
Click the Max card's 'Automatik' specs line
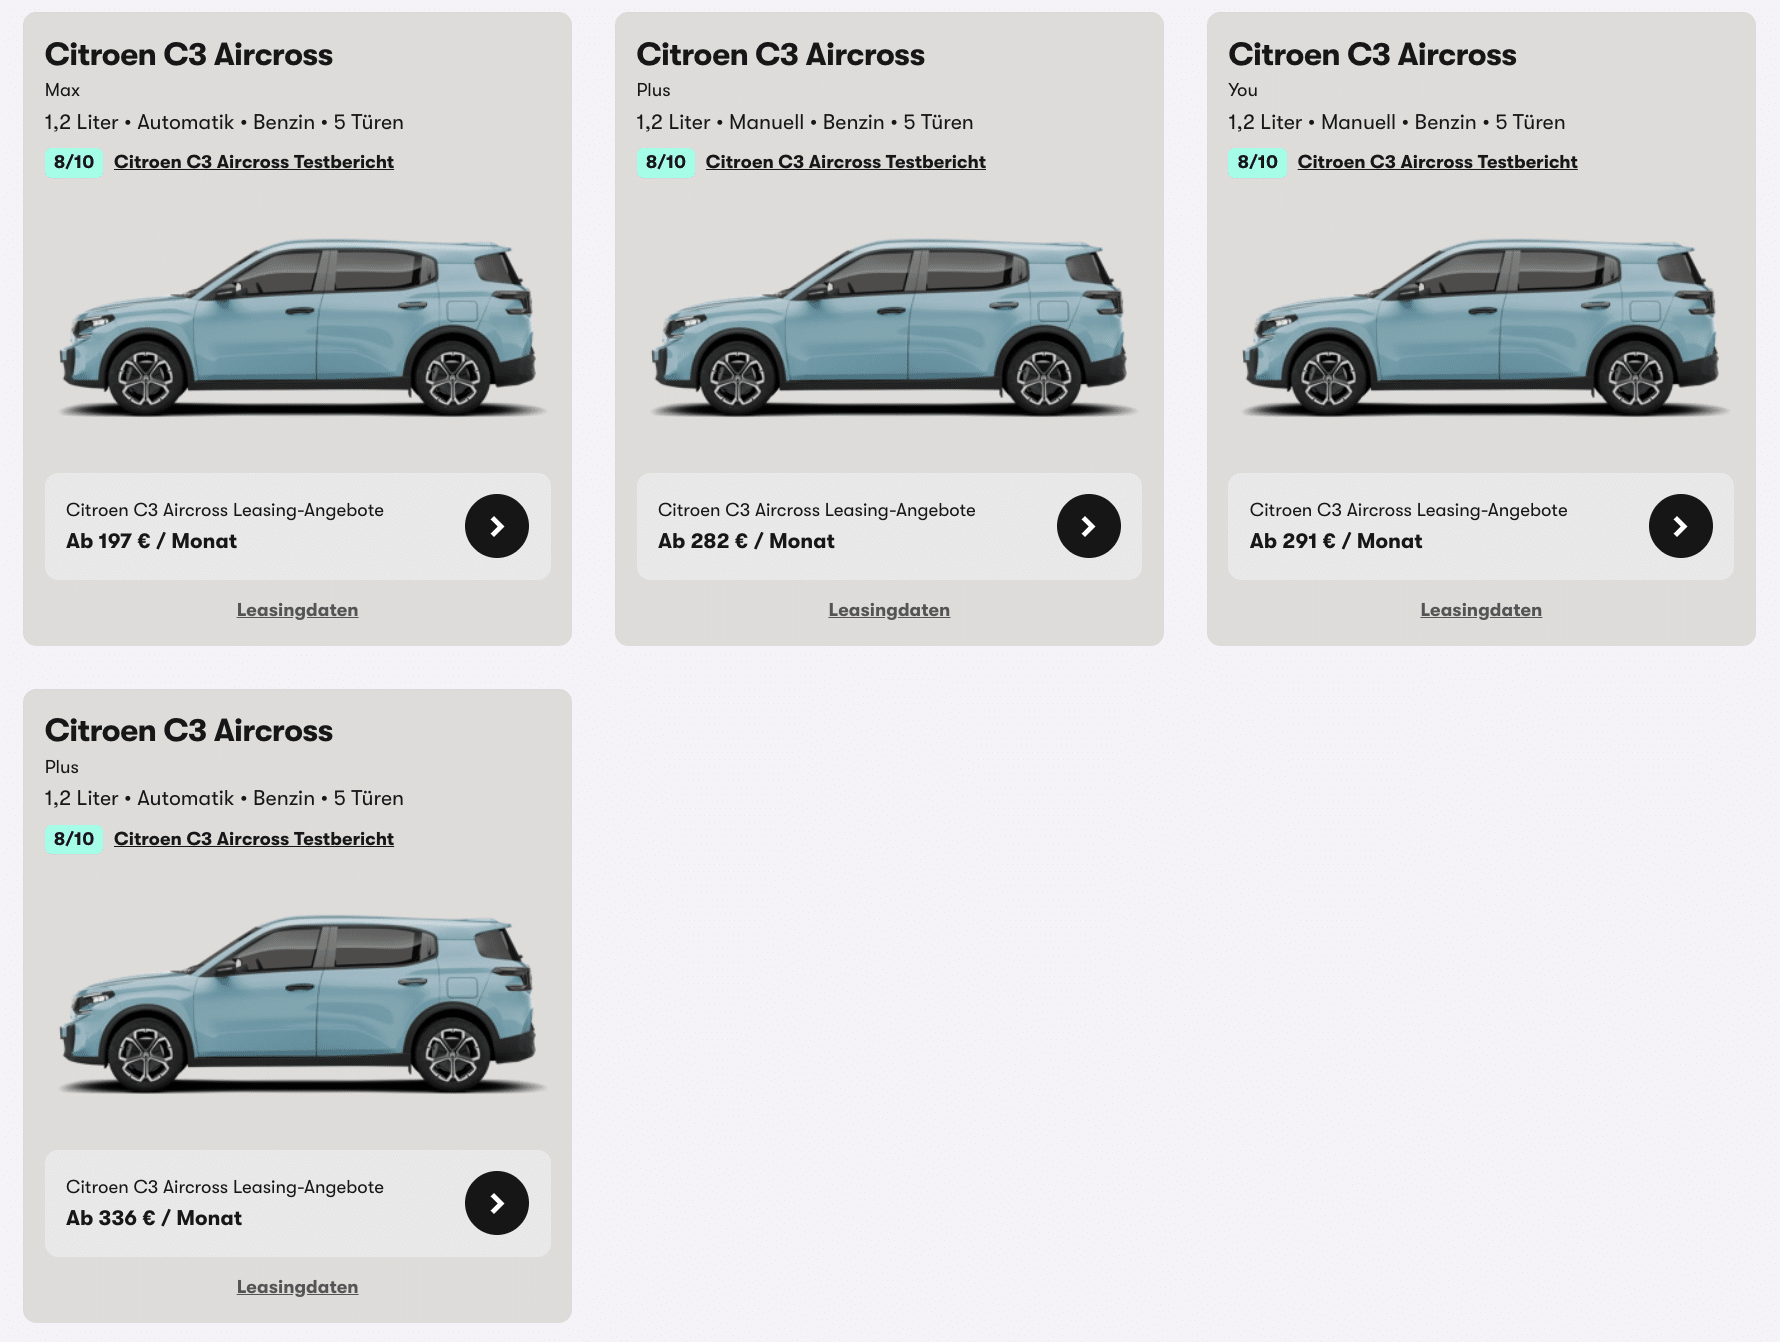(224, 122)
